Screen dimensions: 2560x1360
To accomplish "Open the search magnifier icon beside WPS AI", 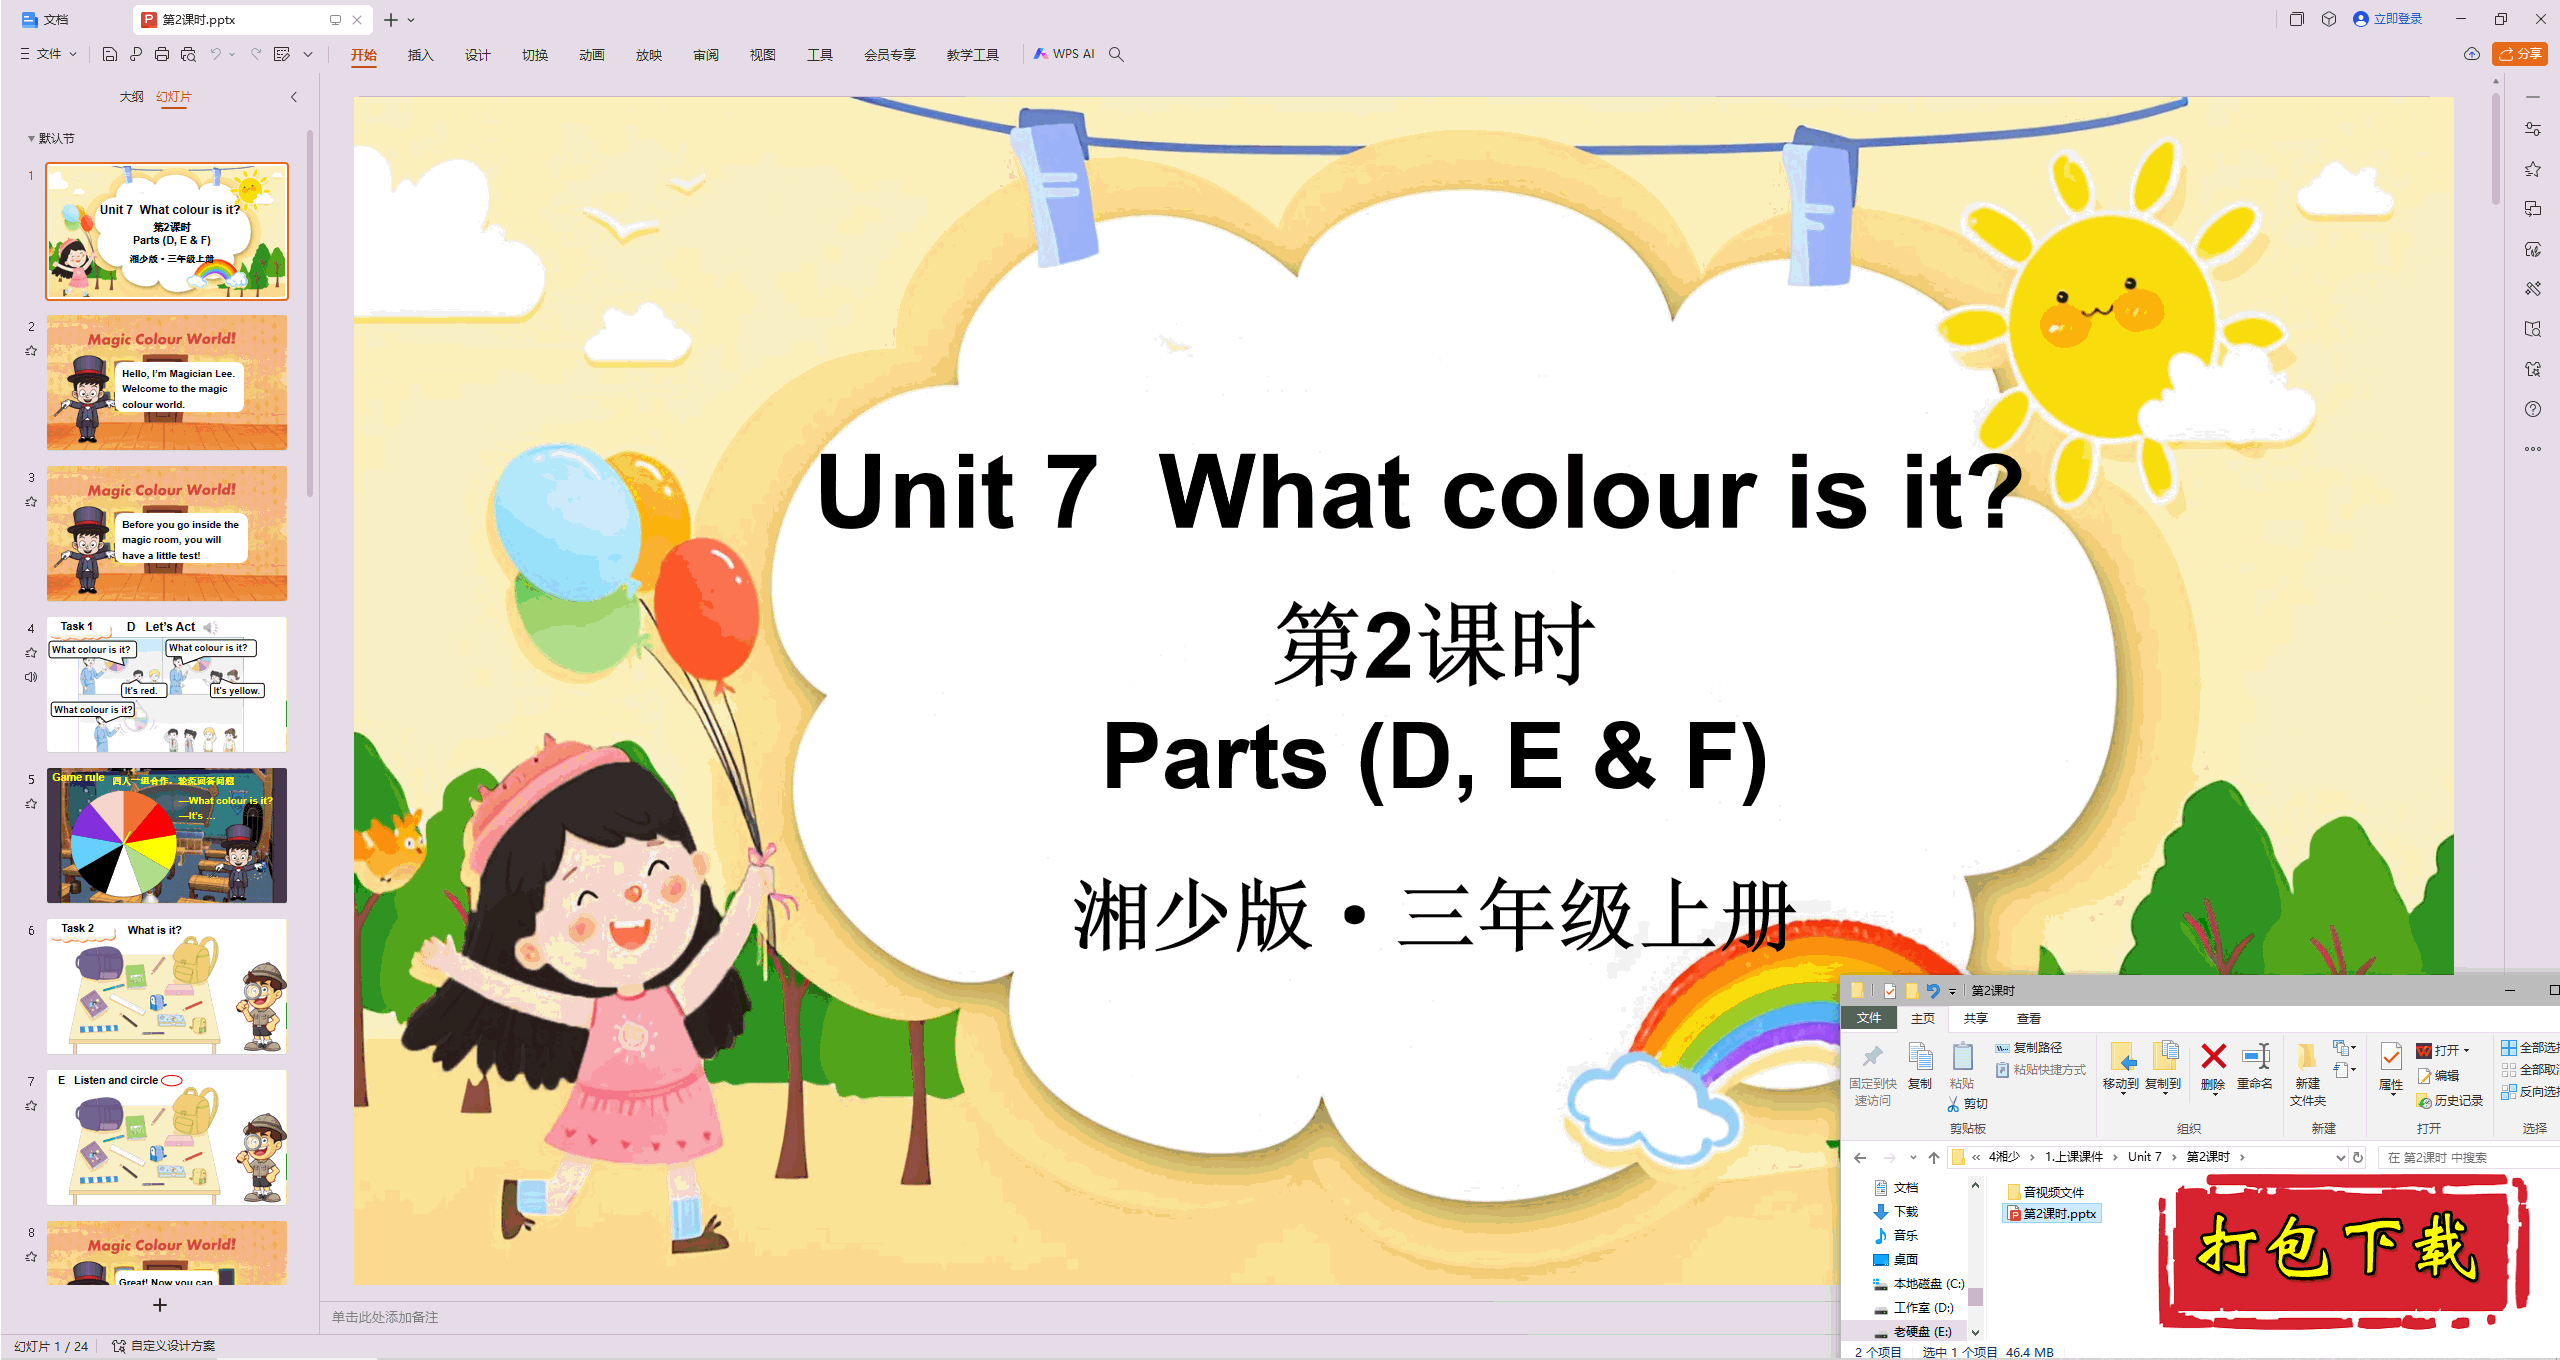I will point(1116,54).
